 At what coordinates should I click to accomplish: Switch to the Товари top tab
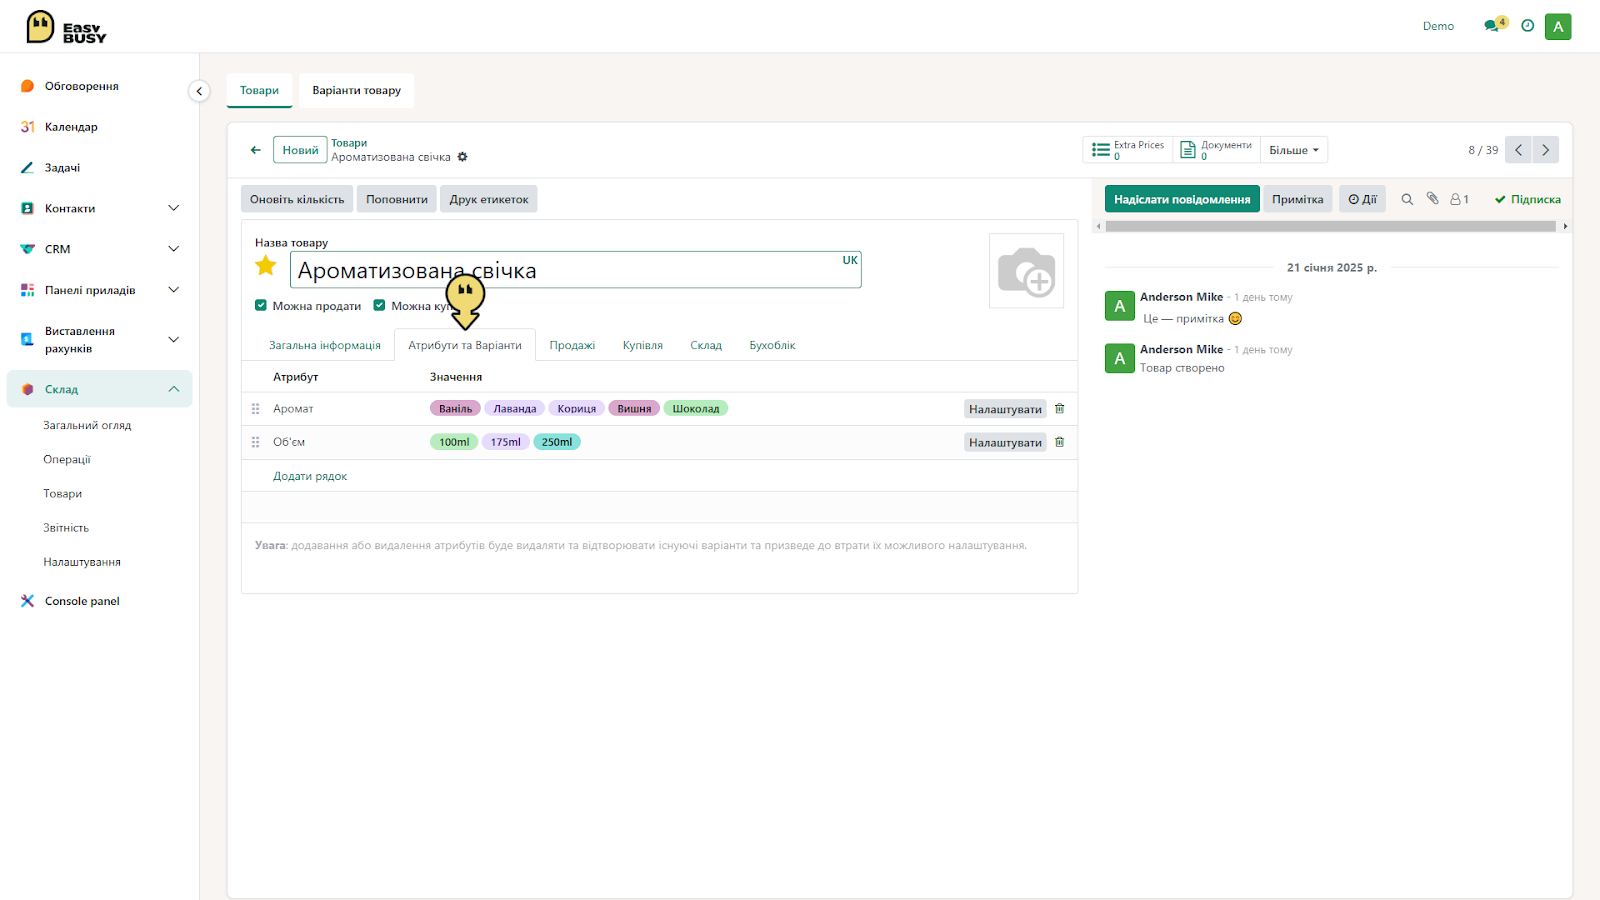pyautogui.click(x=259, y=90)
